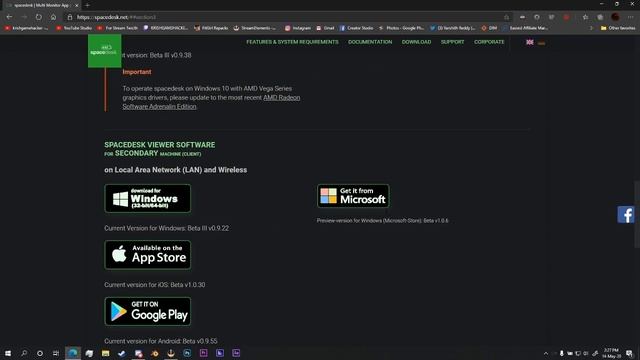This screenshot has height=360, width=640.
Task: Click the Get it from Microsoft badge
Action: pos(353,196)
